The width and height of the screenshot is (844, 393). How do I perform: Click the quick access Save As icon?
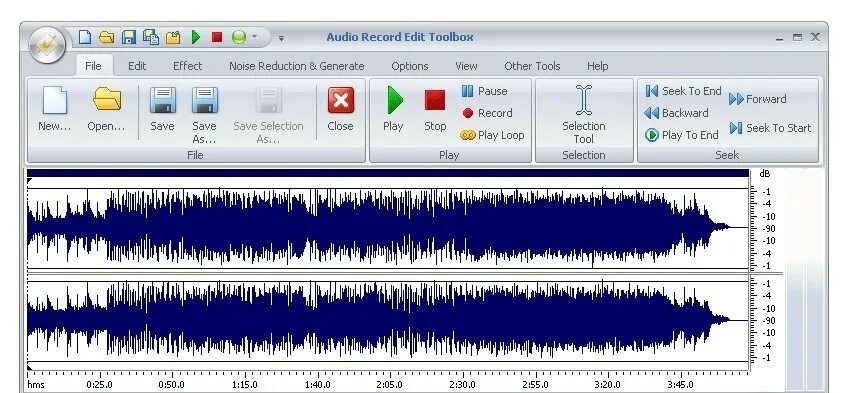151,37
